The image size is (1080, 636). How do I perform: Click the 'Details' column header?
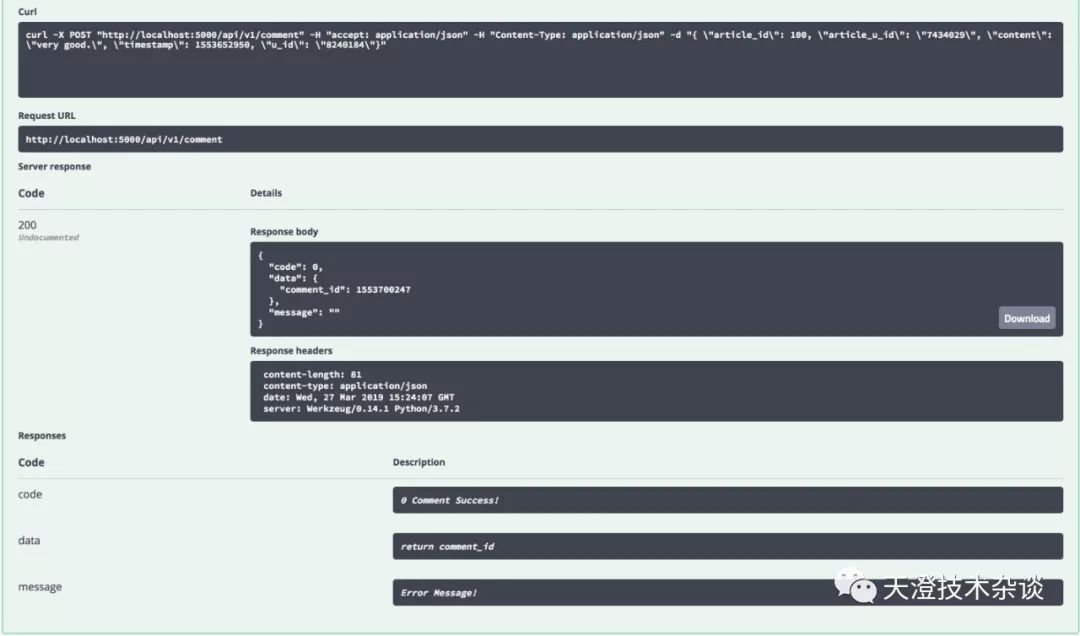[266, 193]
